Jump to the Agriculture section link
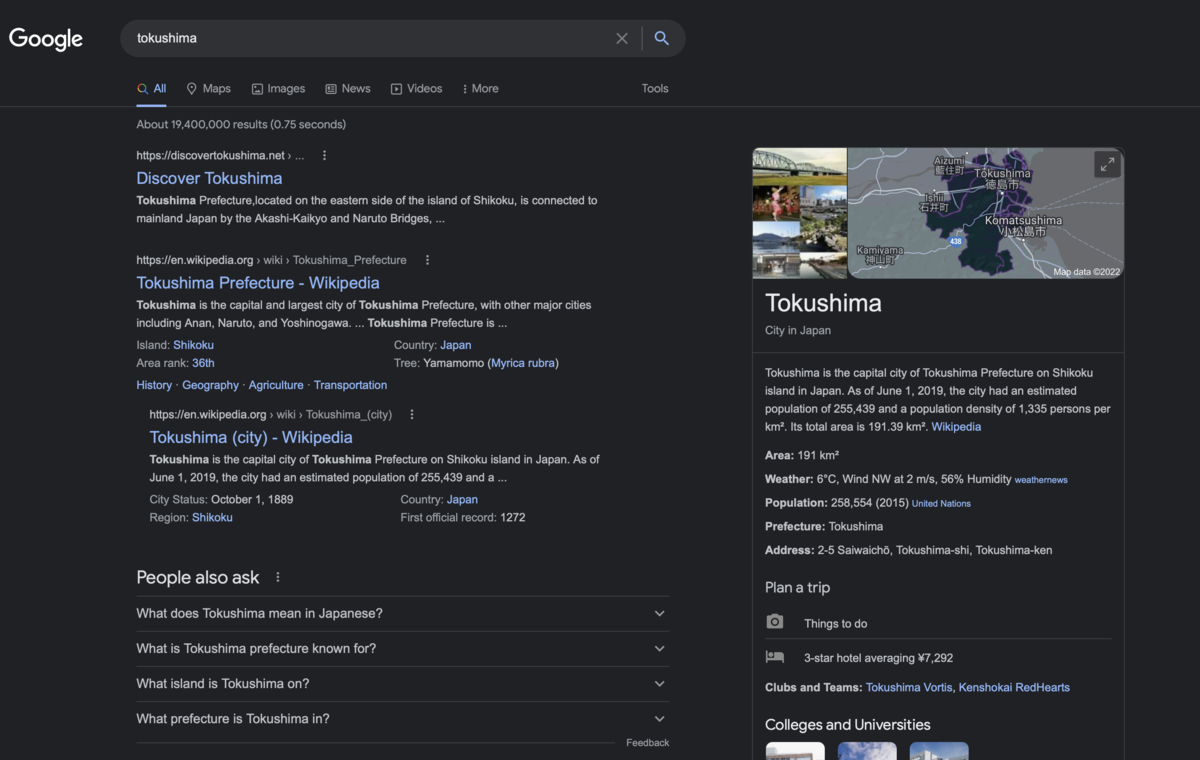 pyautogui.click(x=276, y=385)
